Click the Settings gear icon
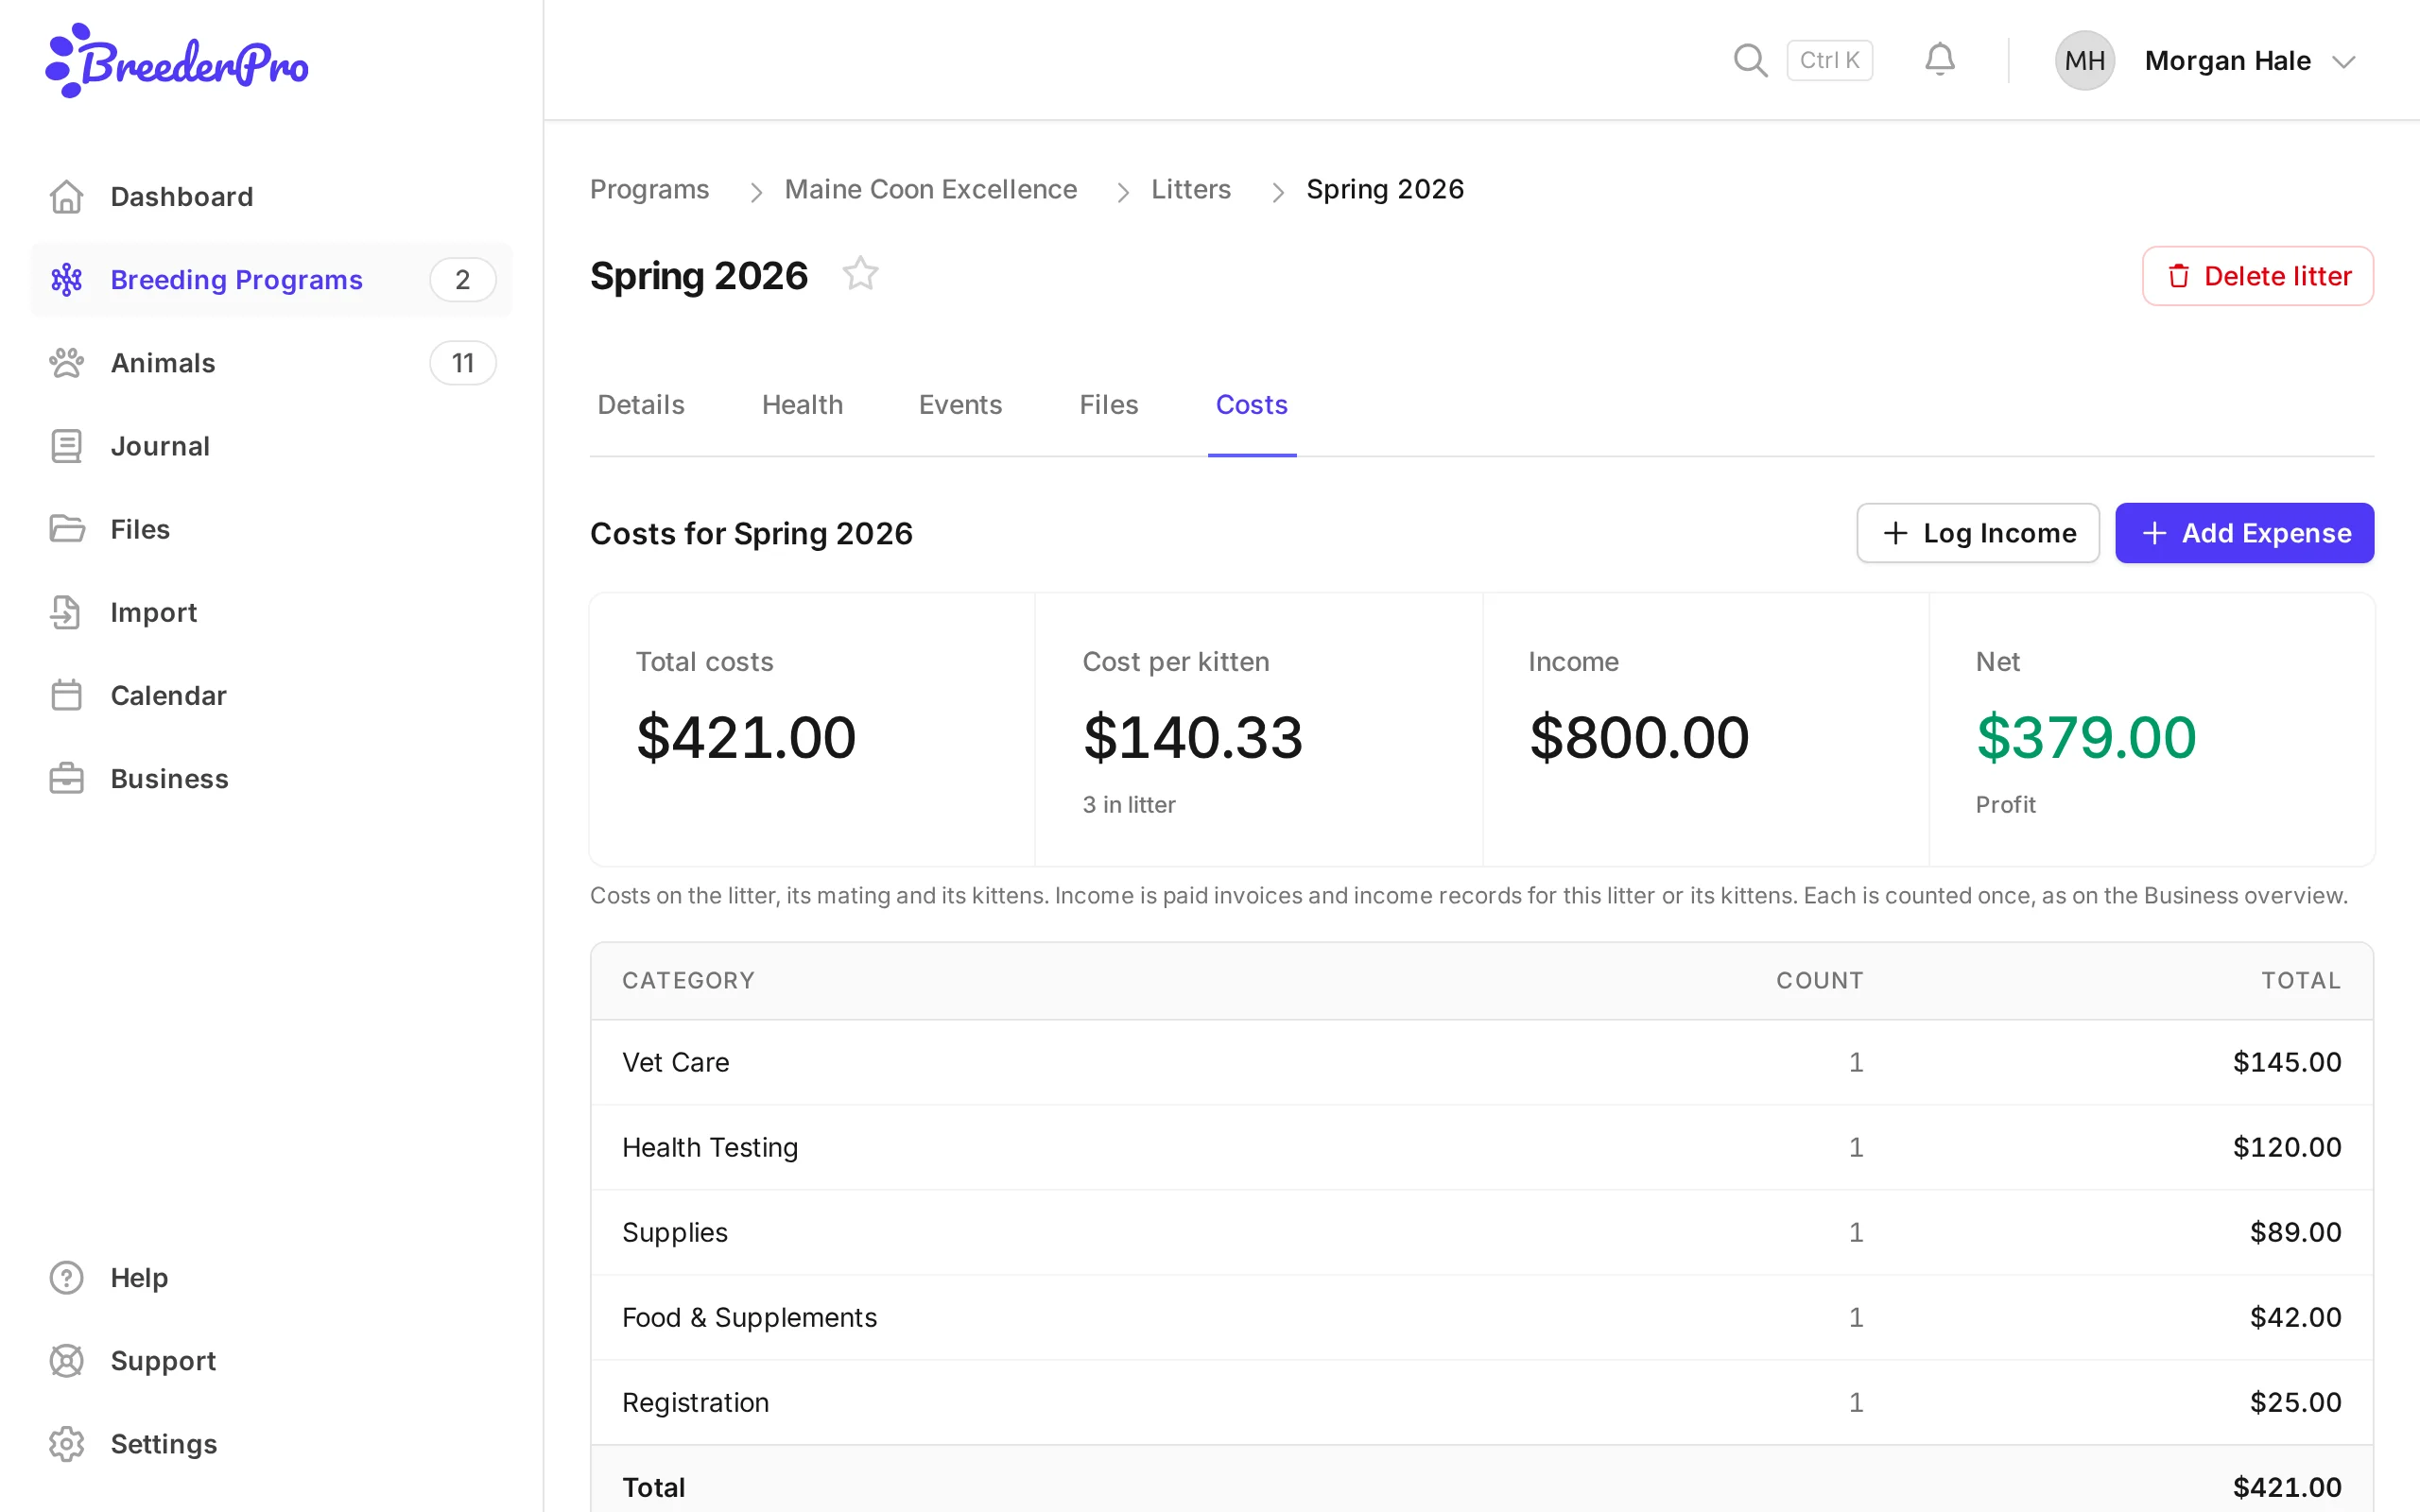Screen dimensions: 2420x1512 point(66,1443)
